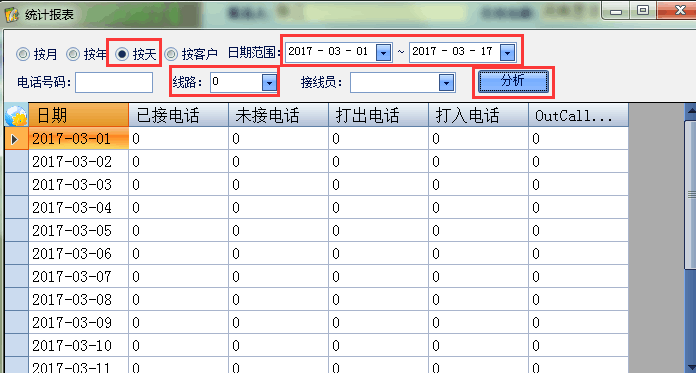696x373 pixels.
Task: Click 打出电话 cell in 2017-03-06 row
Action: coord(378,254)
